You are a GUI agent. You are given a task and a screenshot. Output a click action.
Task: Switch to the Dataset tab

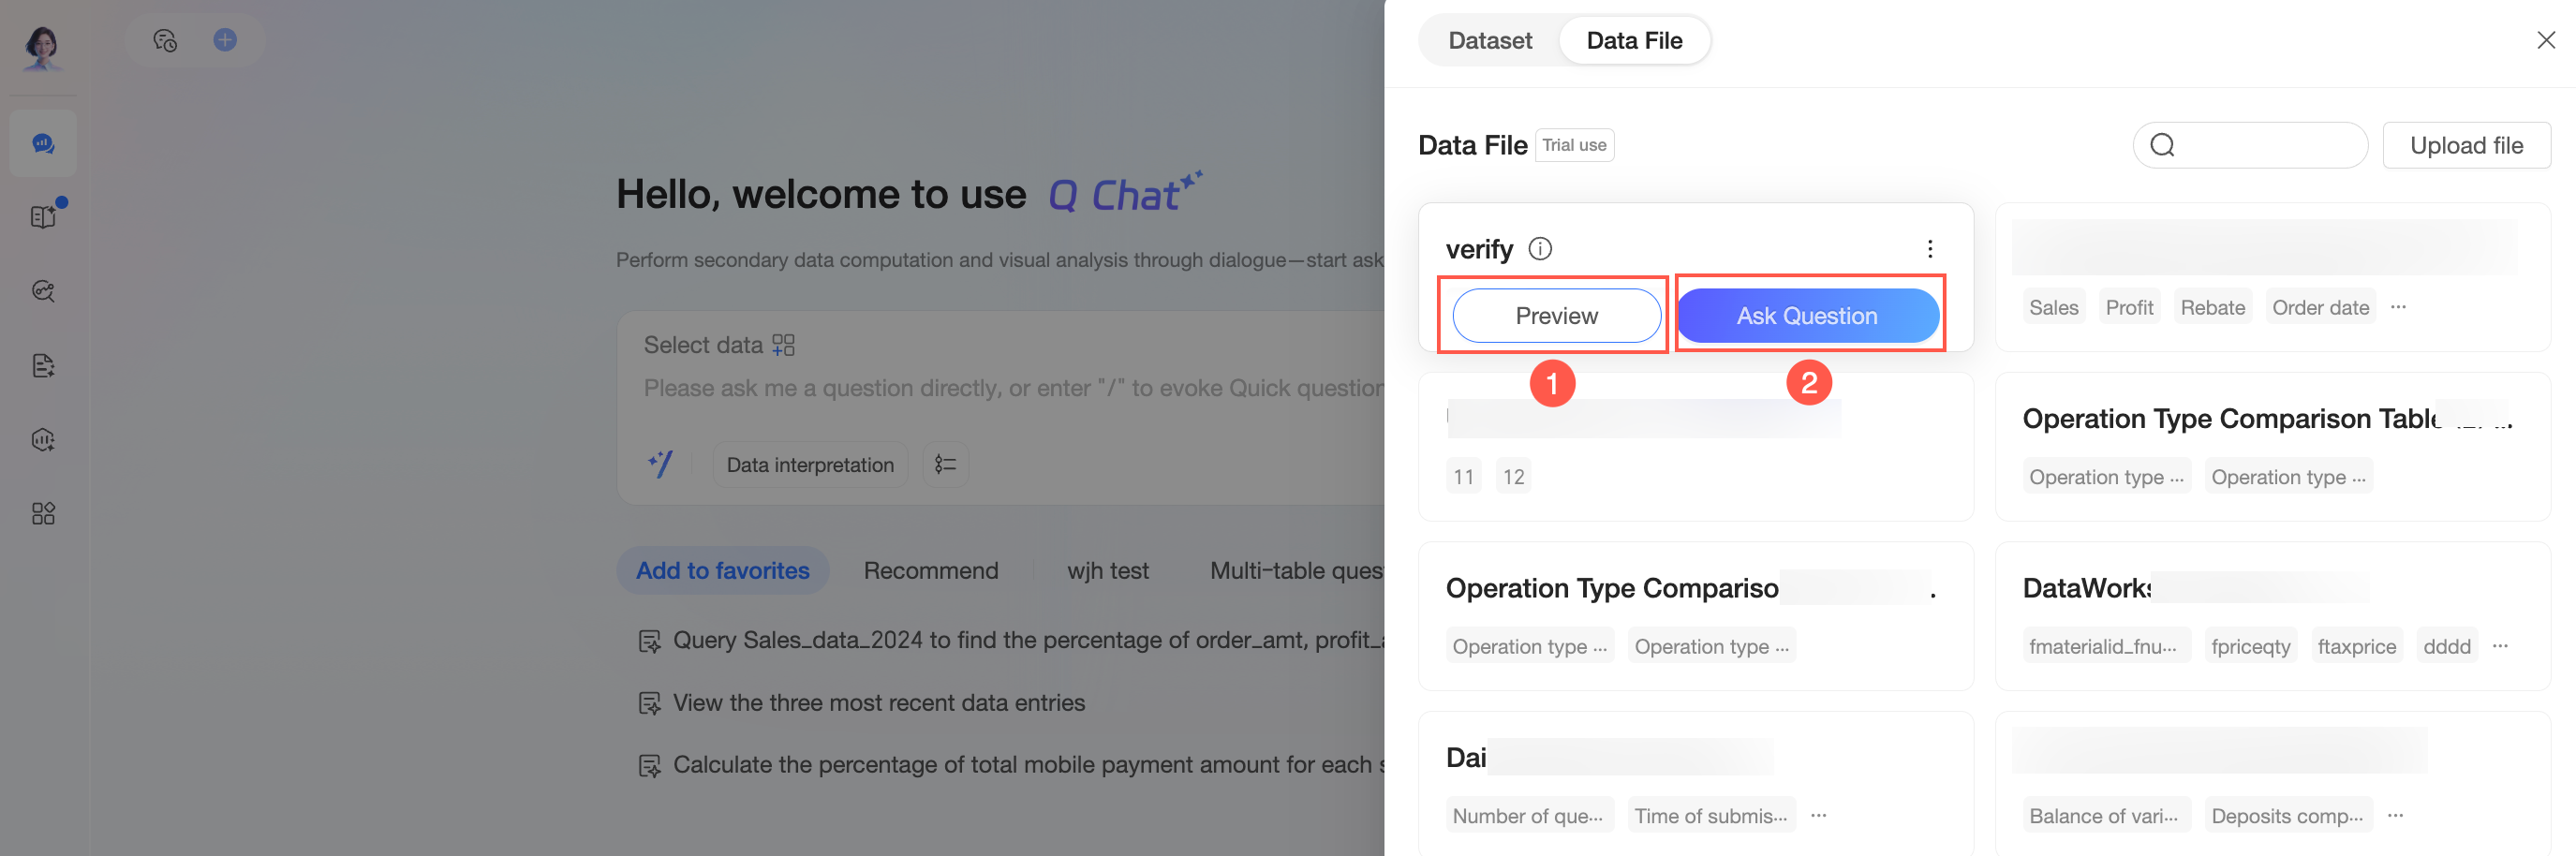click(x=1489, y=41)
